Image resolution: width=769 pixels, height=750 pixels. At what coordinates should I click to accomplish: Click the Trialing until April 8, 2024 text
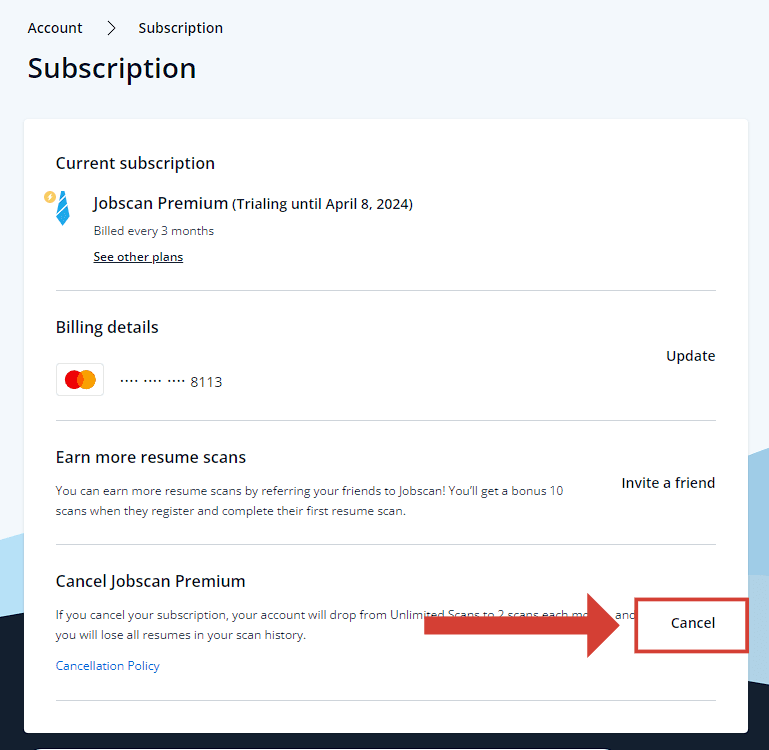point(323,204)
